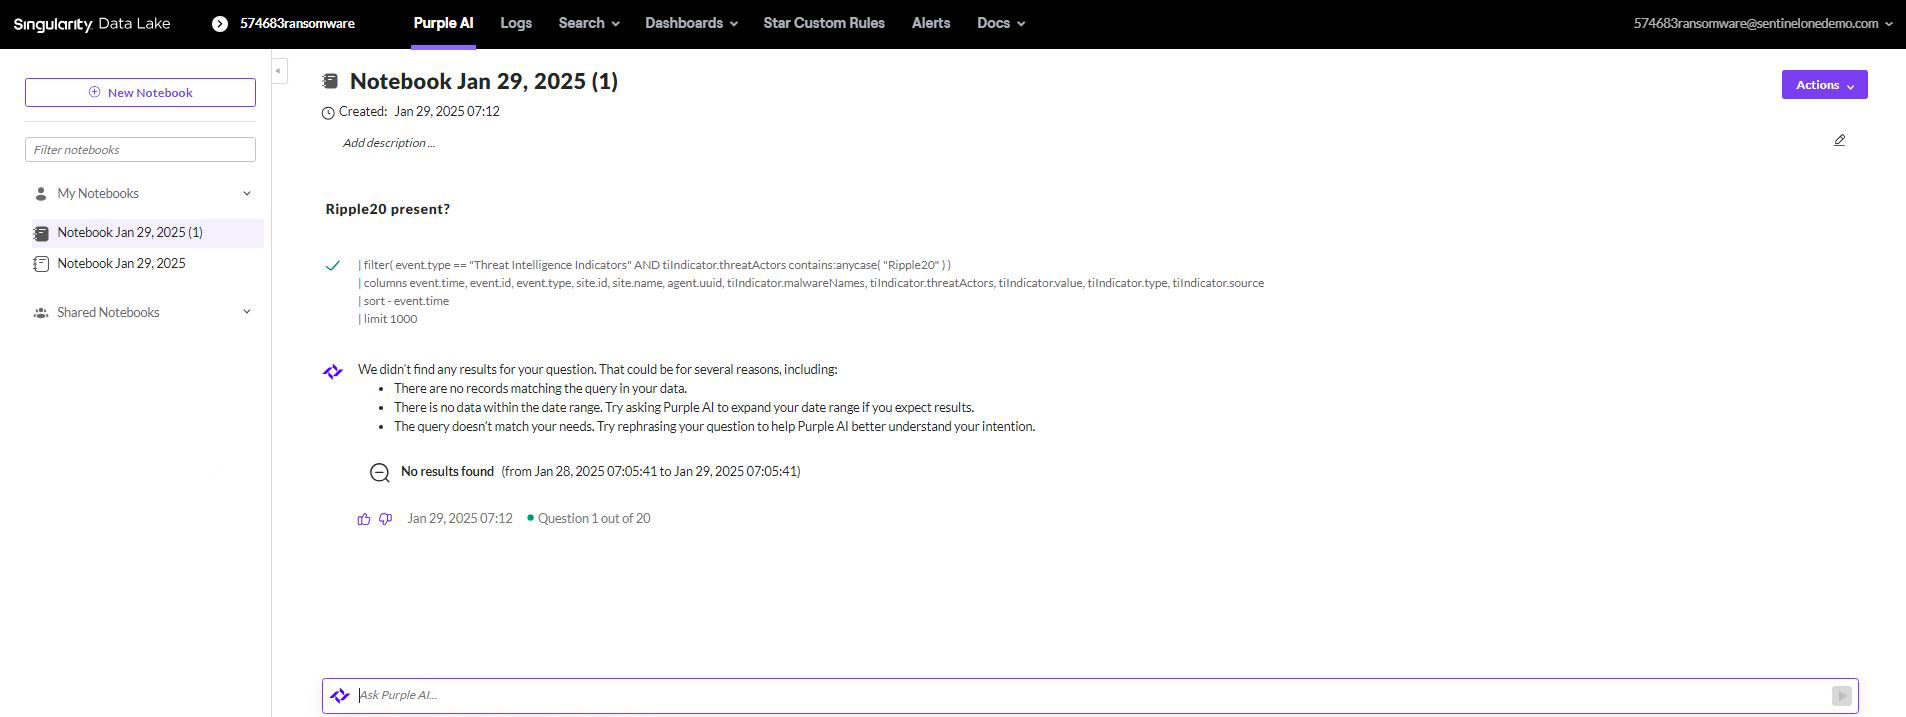Collapse the My Notebooks section

click(247, 193)
